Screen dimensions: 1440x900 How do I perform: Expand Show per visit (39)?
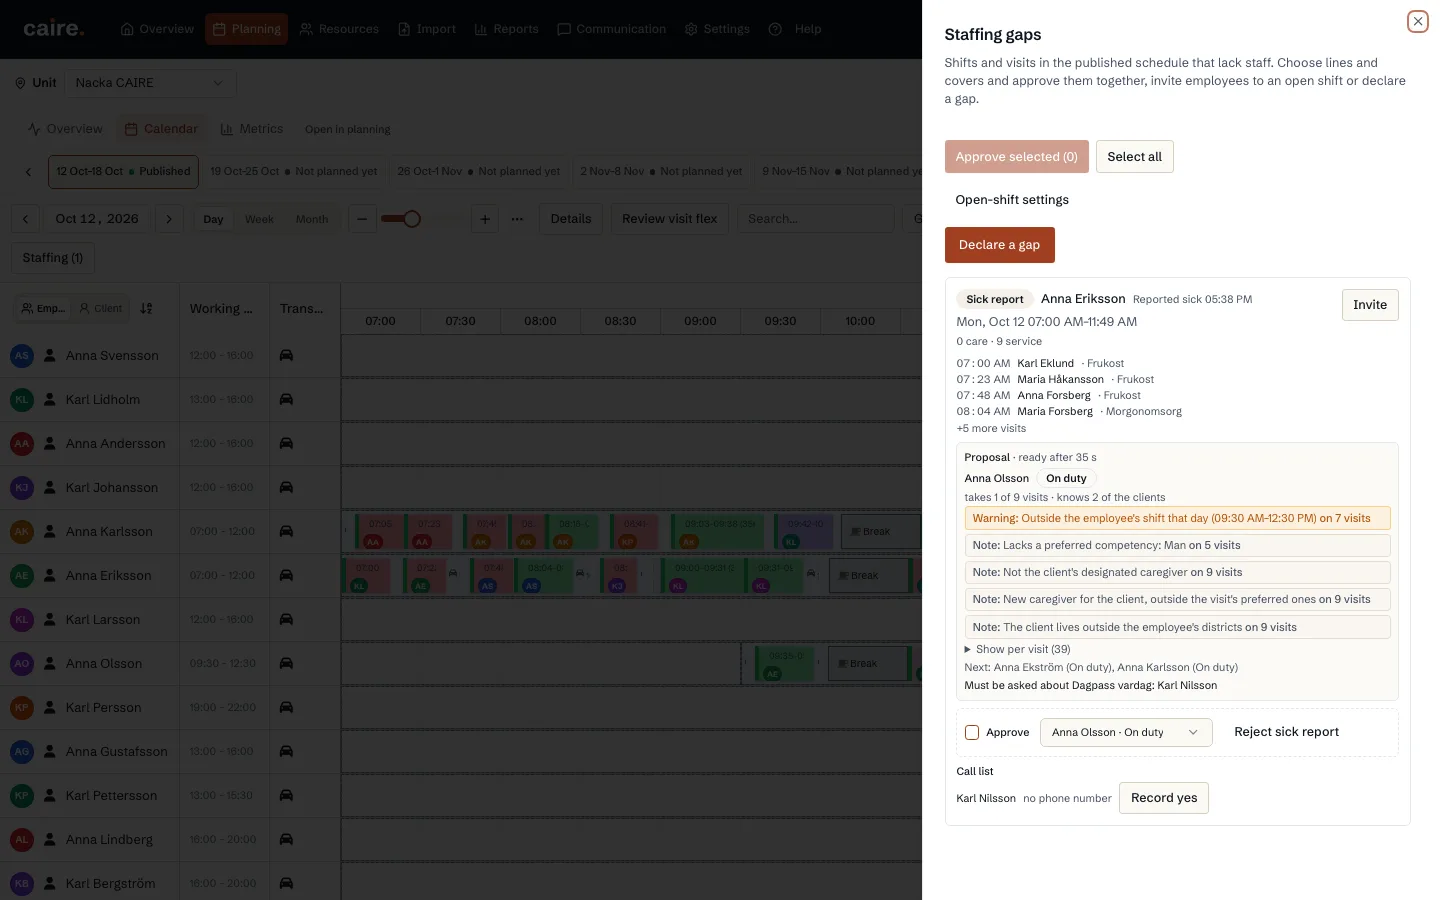(1017, 649)
